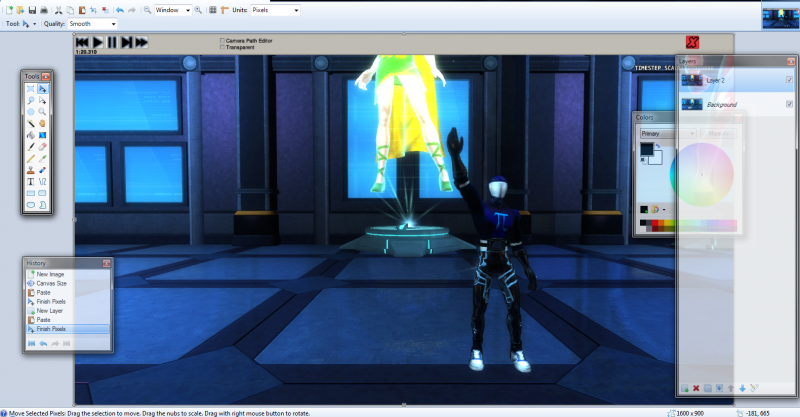
Task: Select the Move Selected Pixels tool
Action: (x=42, y=89)
